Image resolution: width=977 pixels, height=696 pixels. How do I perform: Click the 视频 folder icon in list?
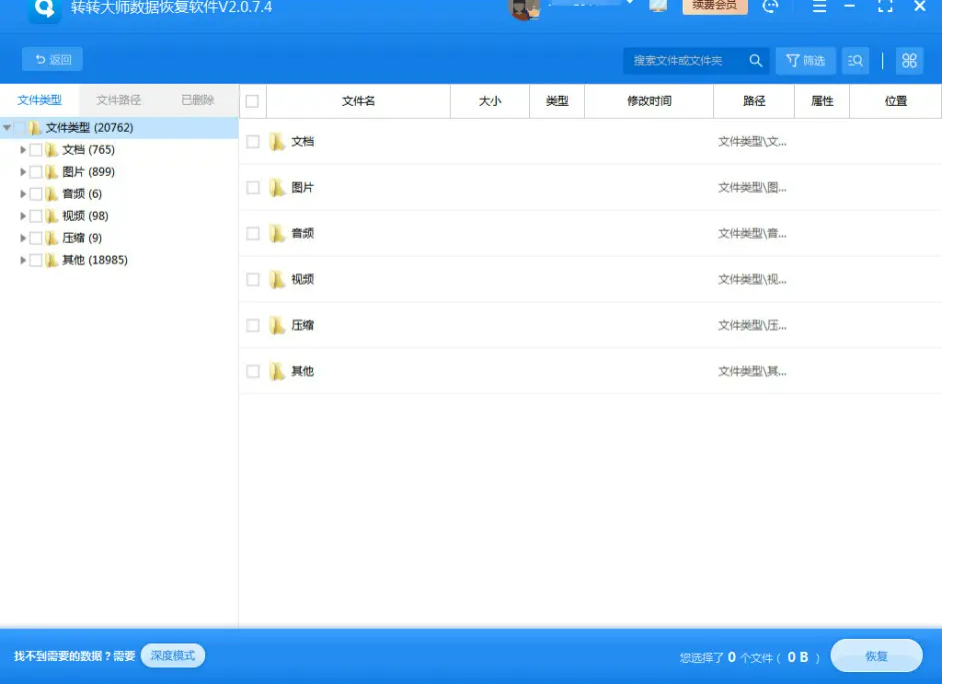pos(277,279)
